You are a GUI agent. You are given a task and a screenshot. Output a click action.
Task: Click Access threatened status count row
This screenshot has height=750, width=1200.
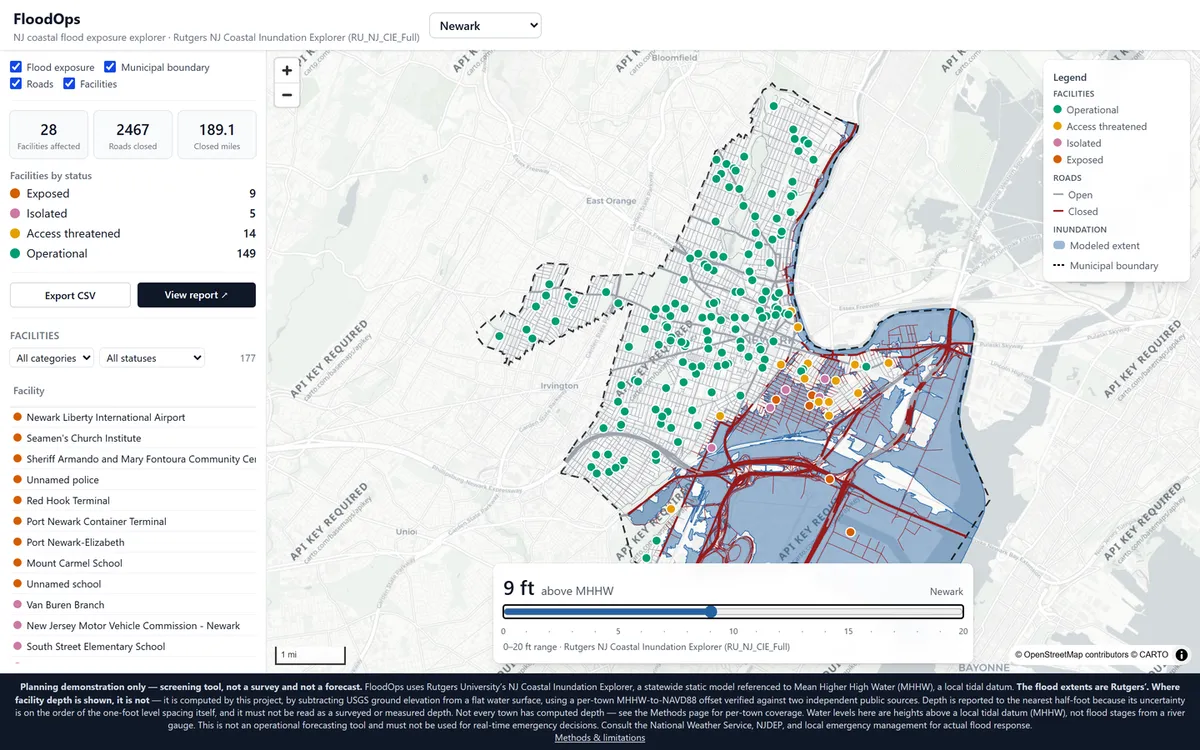click(x=133, y=234)
